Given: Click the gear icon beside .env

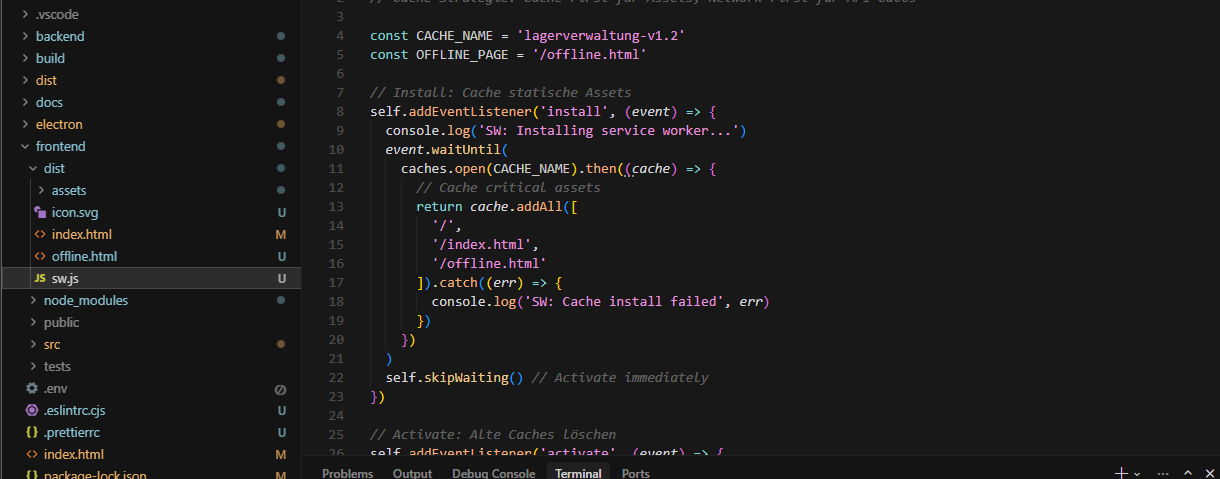Looking at the screenshot, I should coord(32,388).
